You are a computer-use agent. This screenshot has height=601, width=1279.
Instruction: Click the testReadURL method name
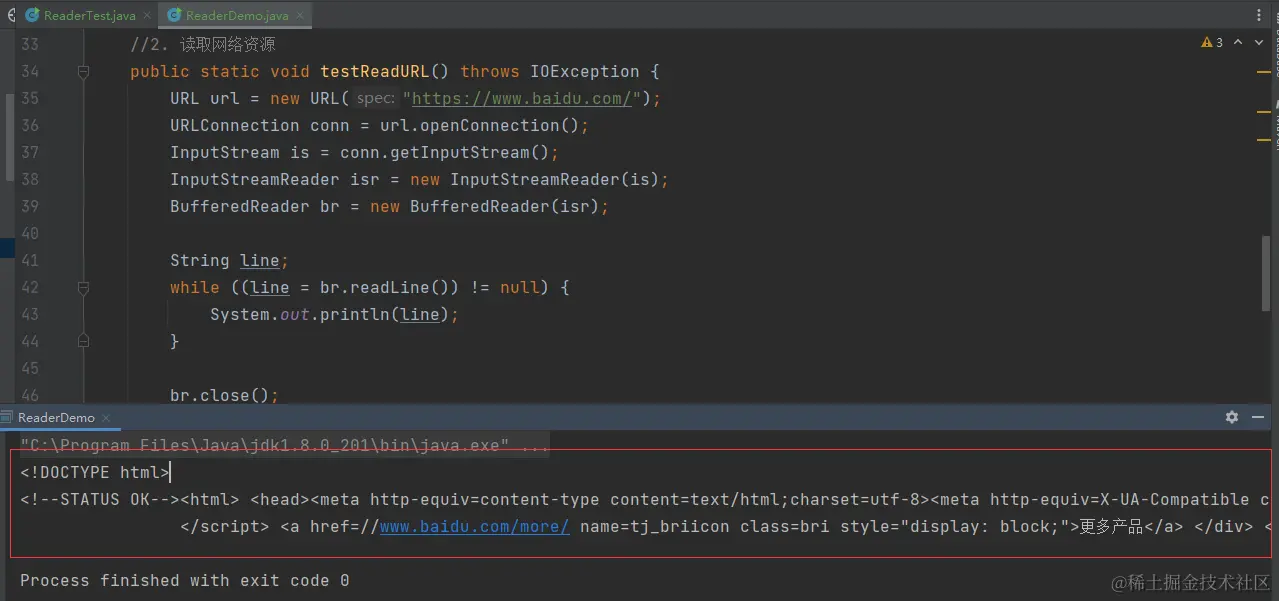(x=375, y=72)
